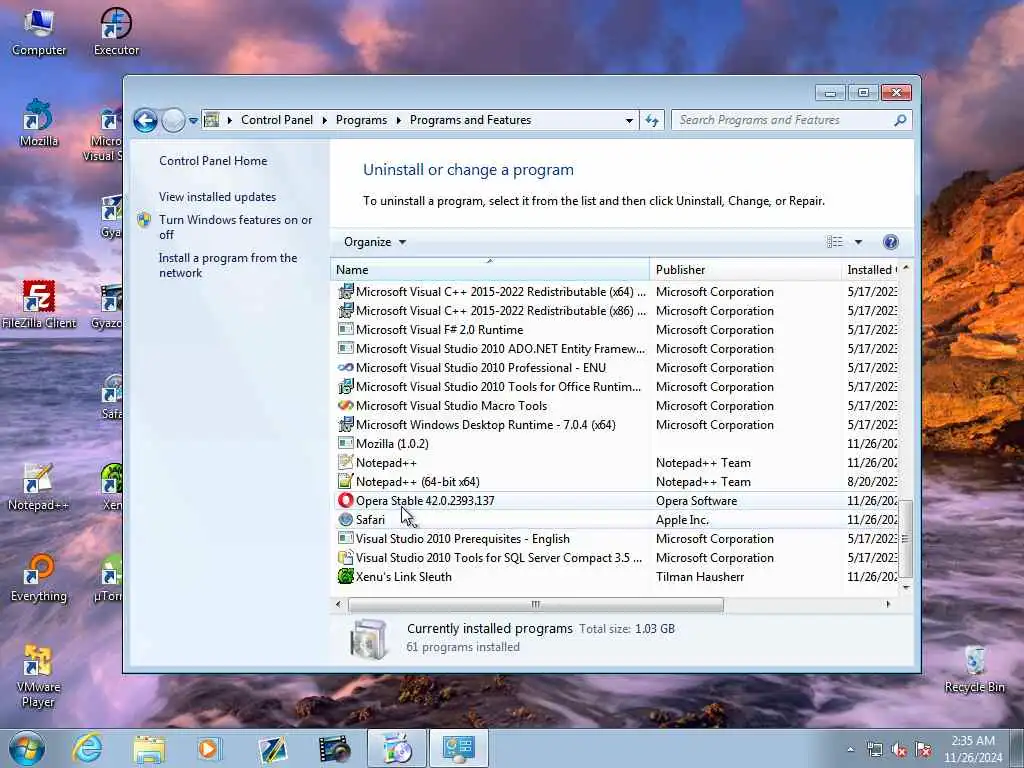This screenshot has width=1024, height=768.
Task: Click the muted volume tray icon
Action: pos(899,750)
